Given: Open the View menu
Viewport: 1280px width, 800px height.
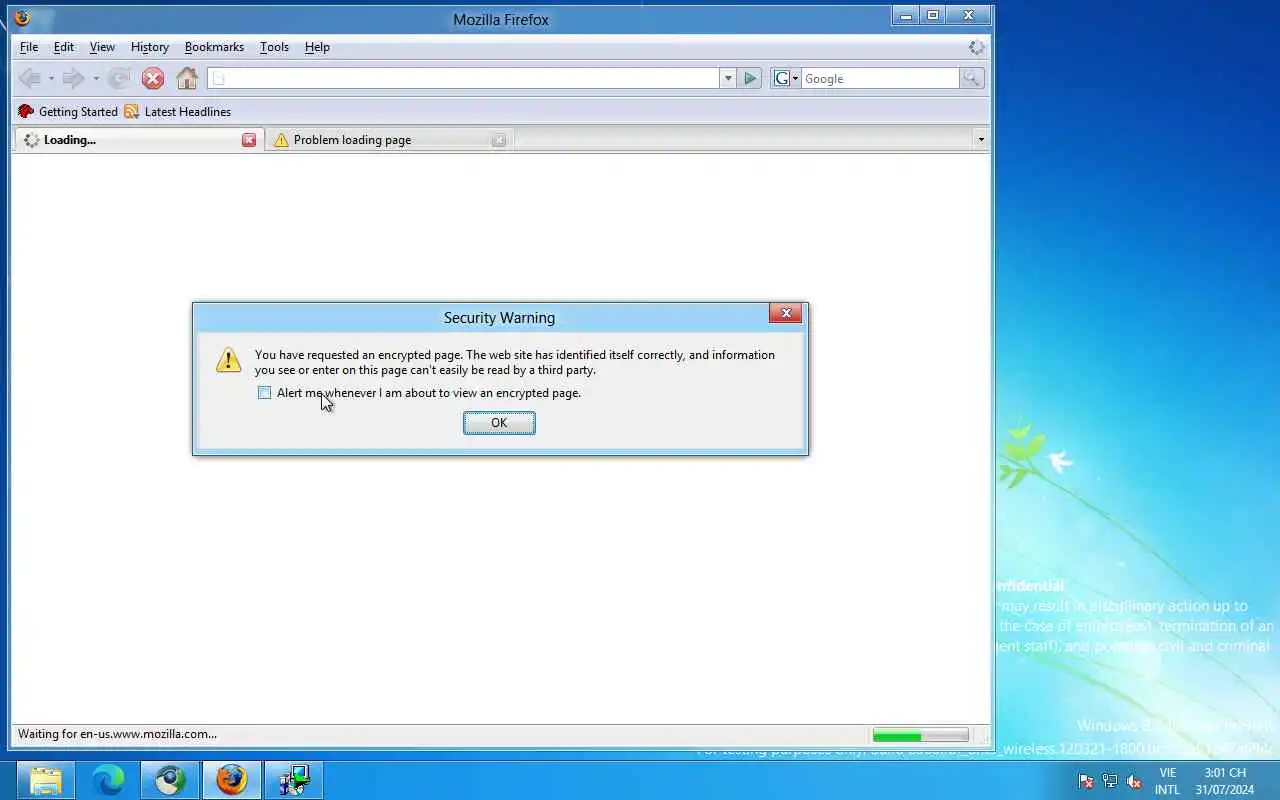Looking at the screenshot, I should (102, 47).
